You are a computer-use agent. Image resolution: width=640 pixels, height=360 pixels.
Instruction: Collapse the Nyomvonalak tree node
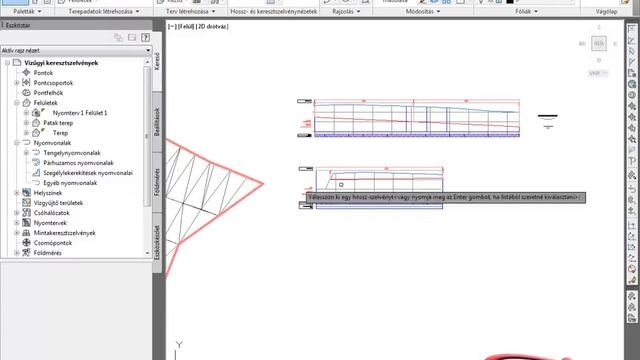[x=17, y=143]
